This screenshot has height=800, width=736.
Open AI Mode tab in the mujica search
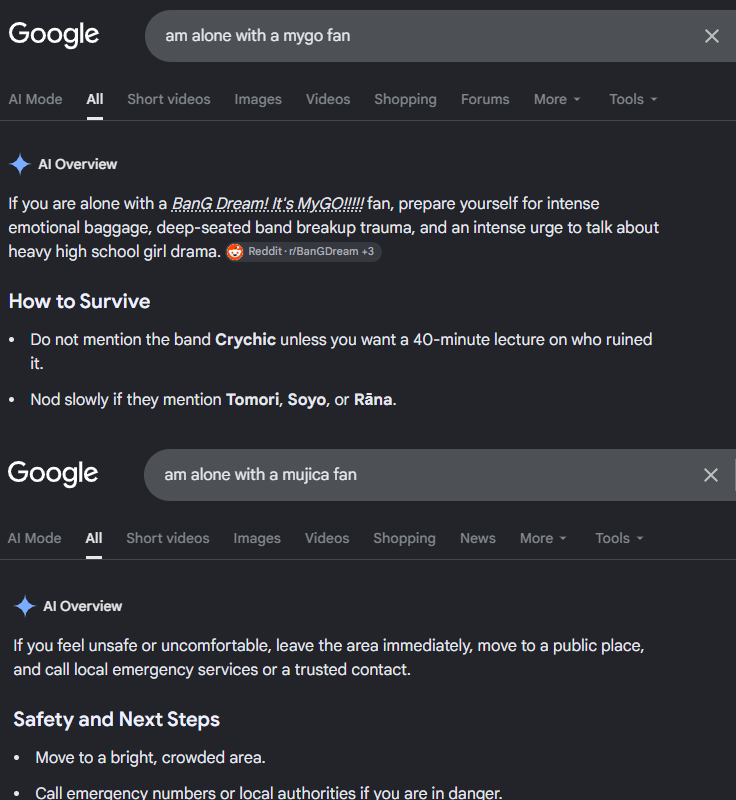click(x=34, y=538)
